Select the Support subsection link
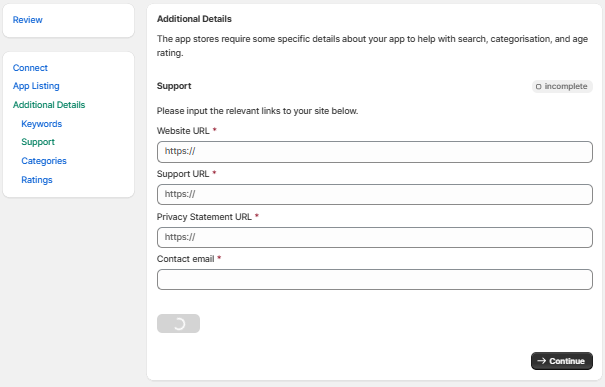This screenshot has width=605, height=387. [x=38, y=142]
